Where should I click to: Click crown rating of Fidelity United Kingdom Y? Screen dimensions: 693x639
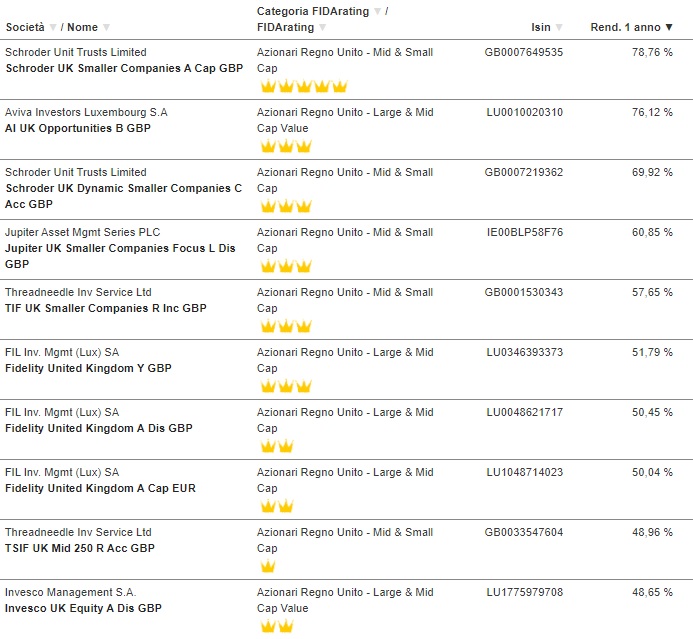pyautogui.click(x=286, y=387)
